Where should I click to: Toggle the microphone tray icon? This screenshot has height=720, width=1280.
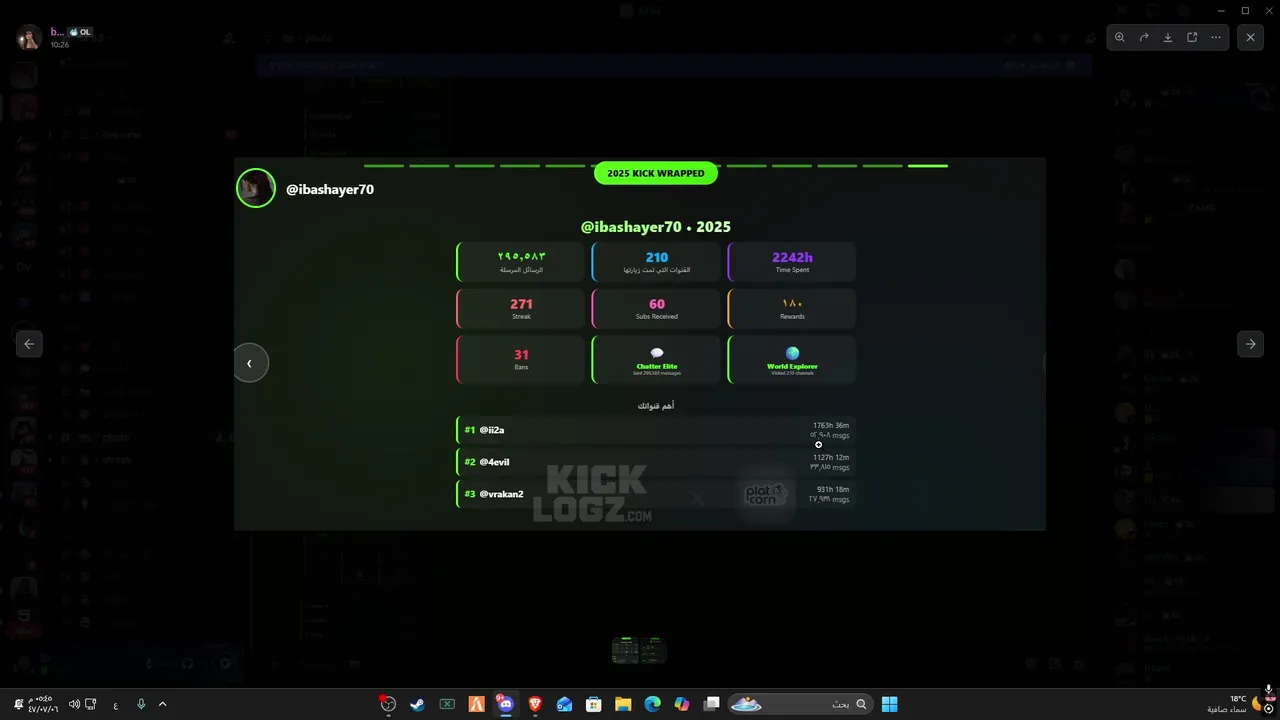pos(141,704)
